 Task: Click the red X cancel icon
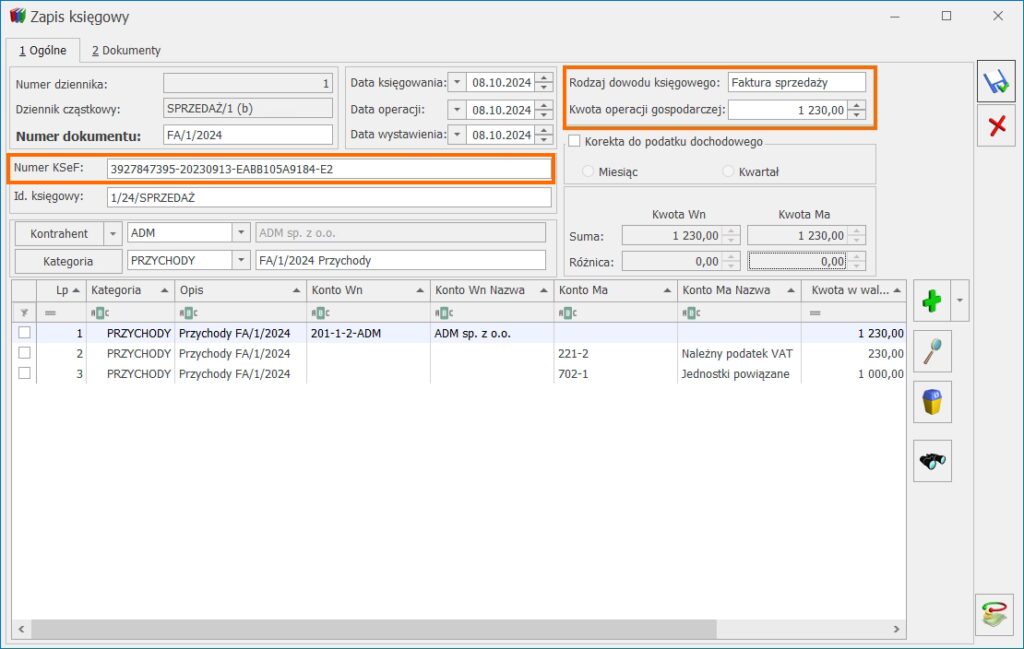click(995, 126)
